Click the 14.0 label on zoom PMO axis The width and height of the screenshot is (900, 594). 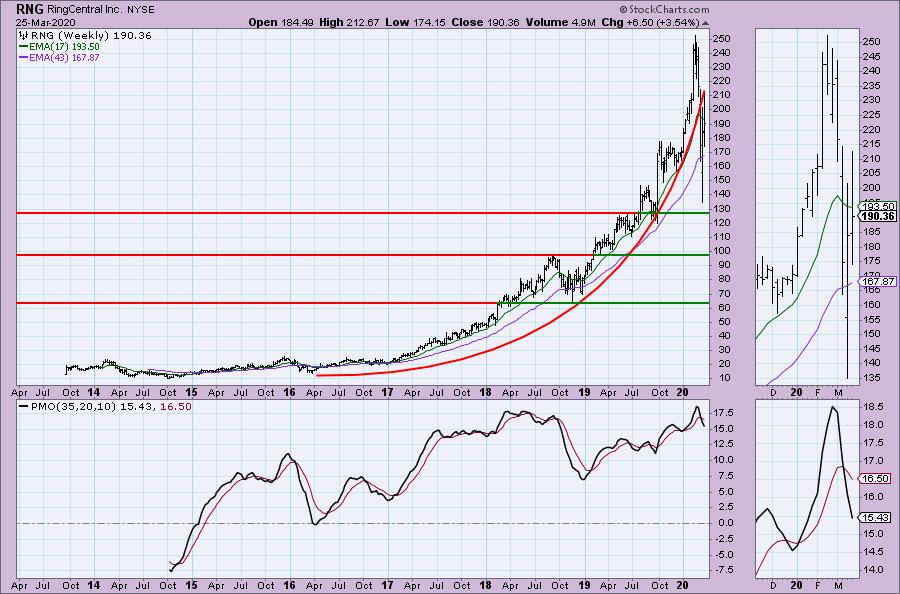(x=872, y=570)
